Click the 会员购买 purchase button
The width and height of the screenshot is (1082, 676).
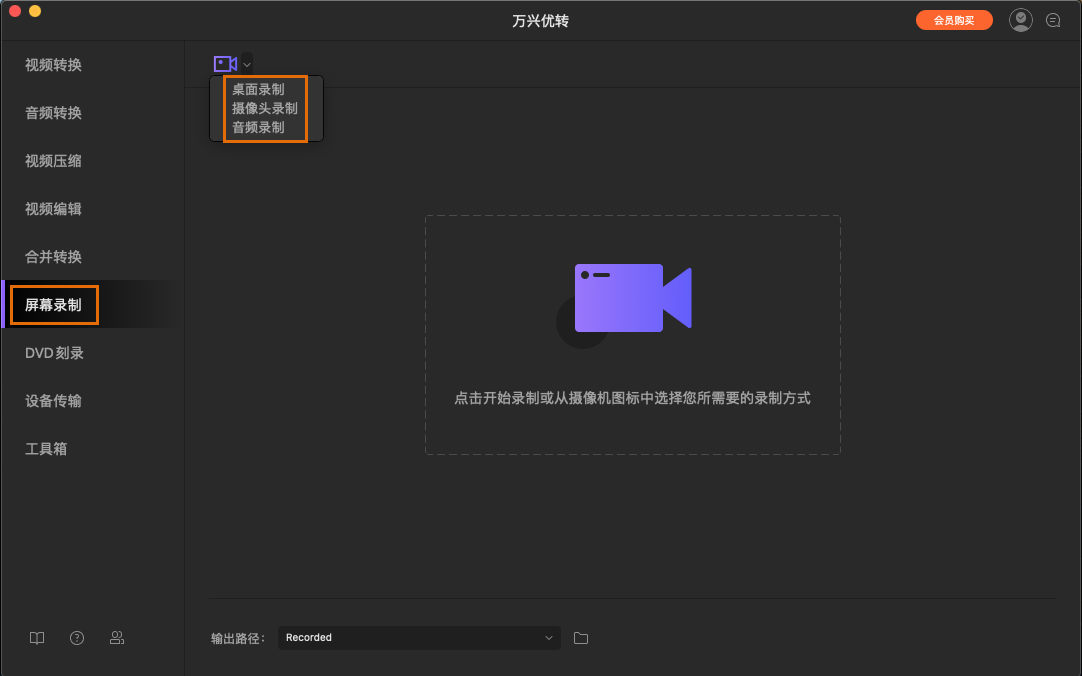954,19
